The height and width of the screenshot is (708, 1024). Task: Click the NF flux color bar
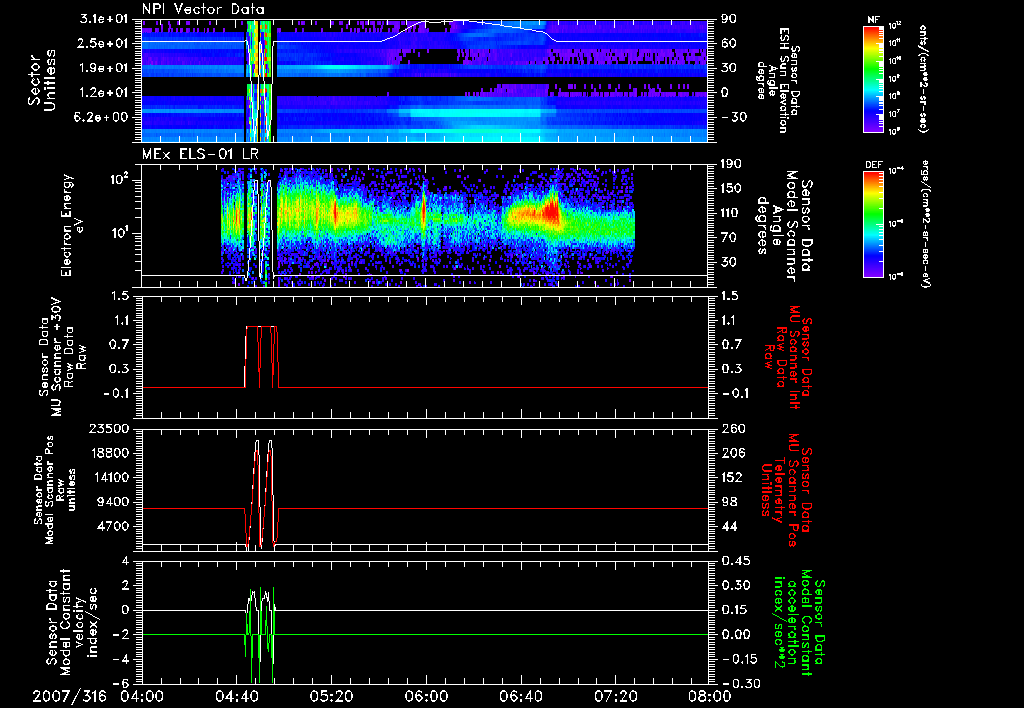(873, 78)
